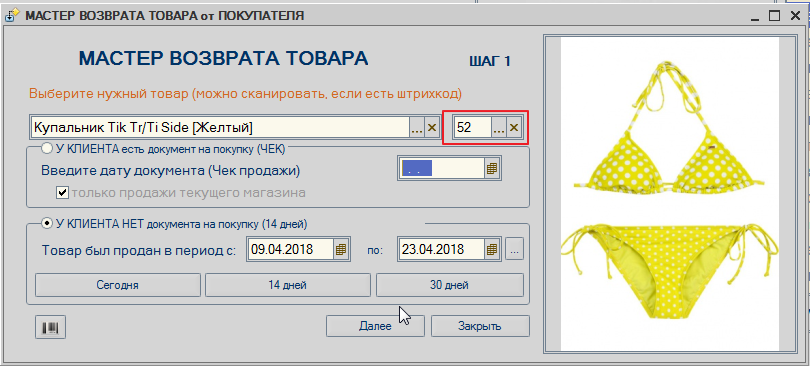Select radio 'У КЛИЕНТА есть документ на покупку'
Viewport: 810px width, 366px height.
coord(47,149)
